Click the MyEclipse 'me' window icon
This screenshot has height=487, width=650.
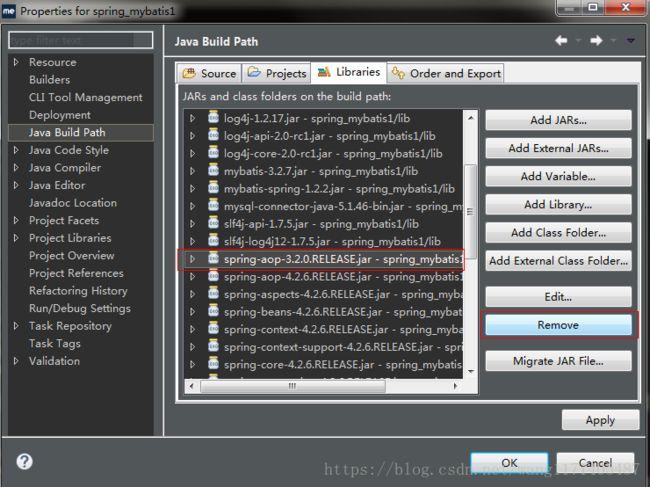(x=9, y=11)
